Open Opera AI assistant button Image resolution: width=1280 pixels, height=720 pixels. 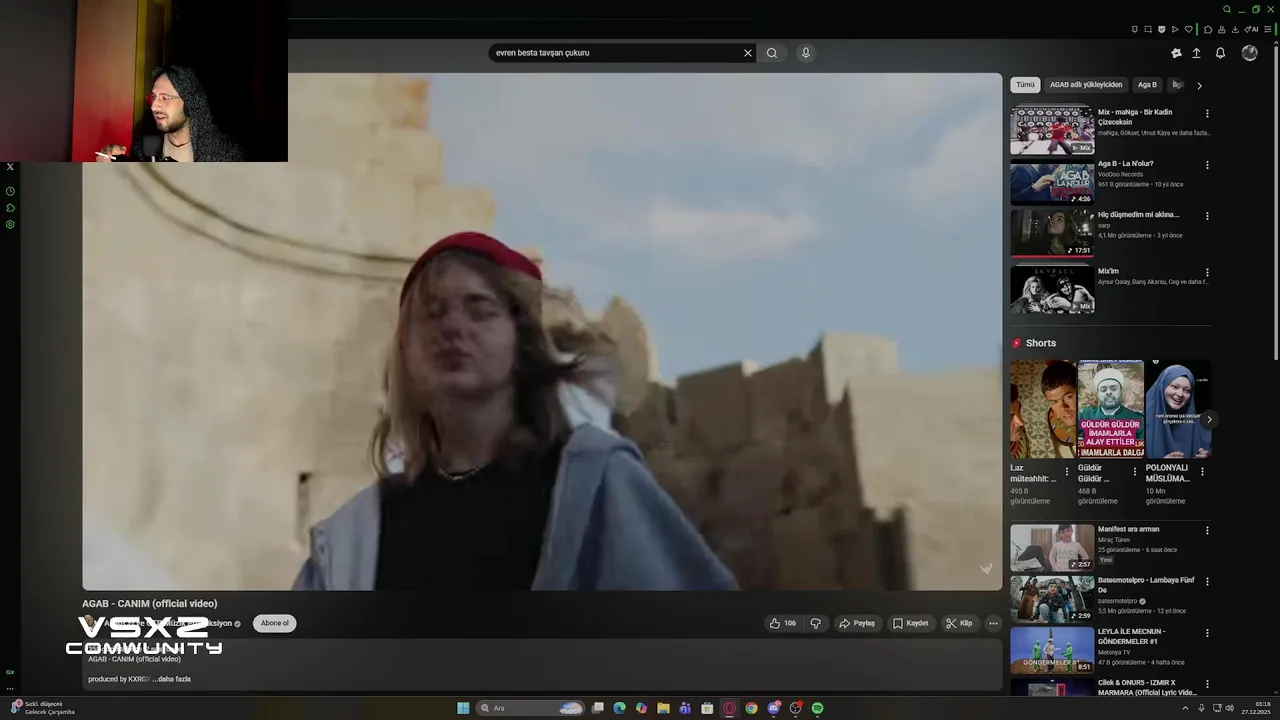(x=1251, y=29)
